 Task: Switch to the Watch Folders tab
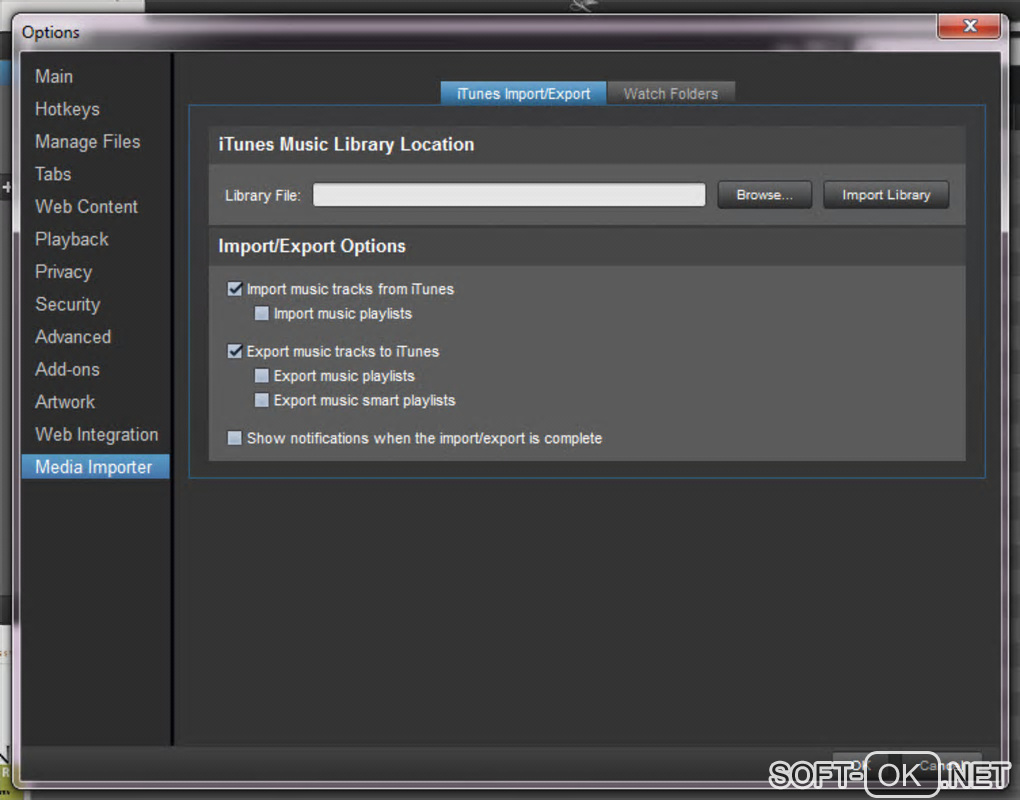click(671, 94)
